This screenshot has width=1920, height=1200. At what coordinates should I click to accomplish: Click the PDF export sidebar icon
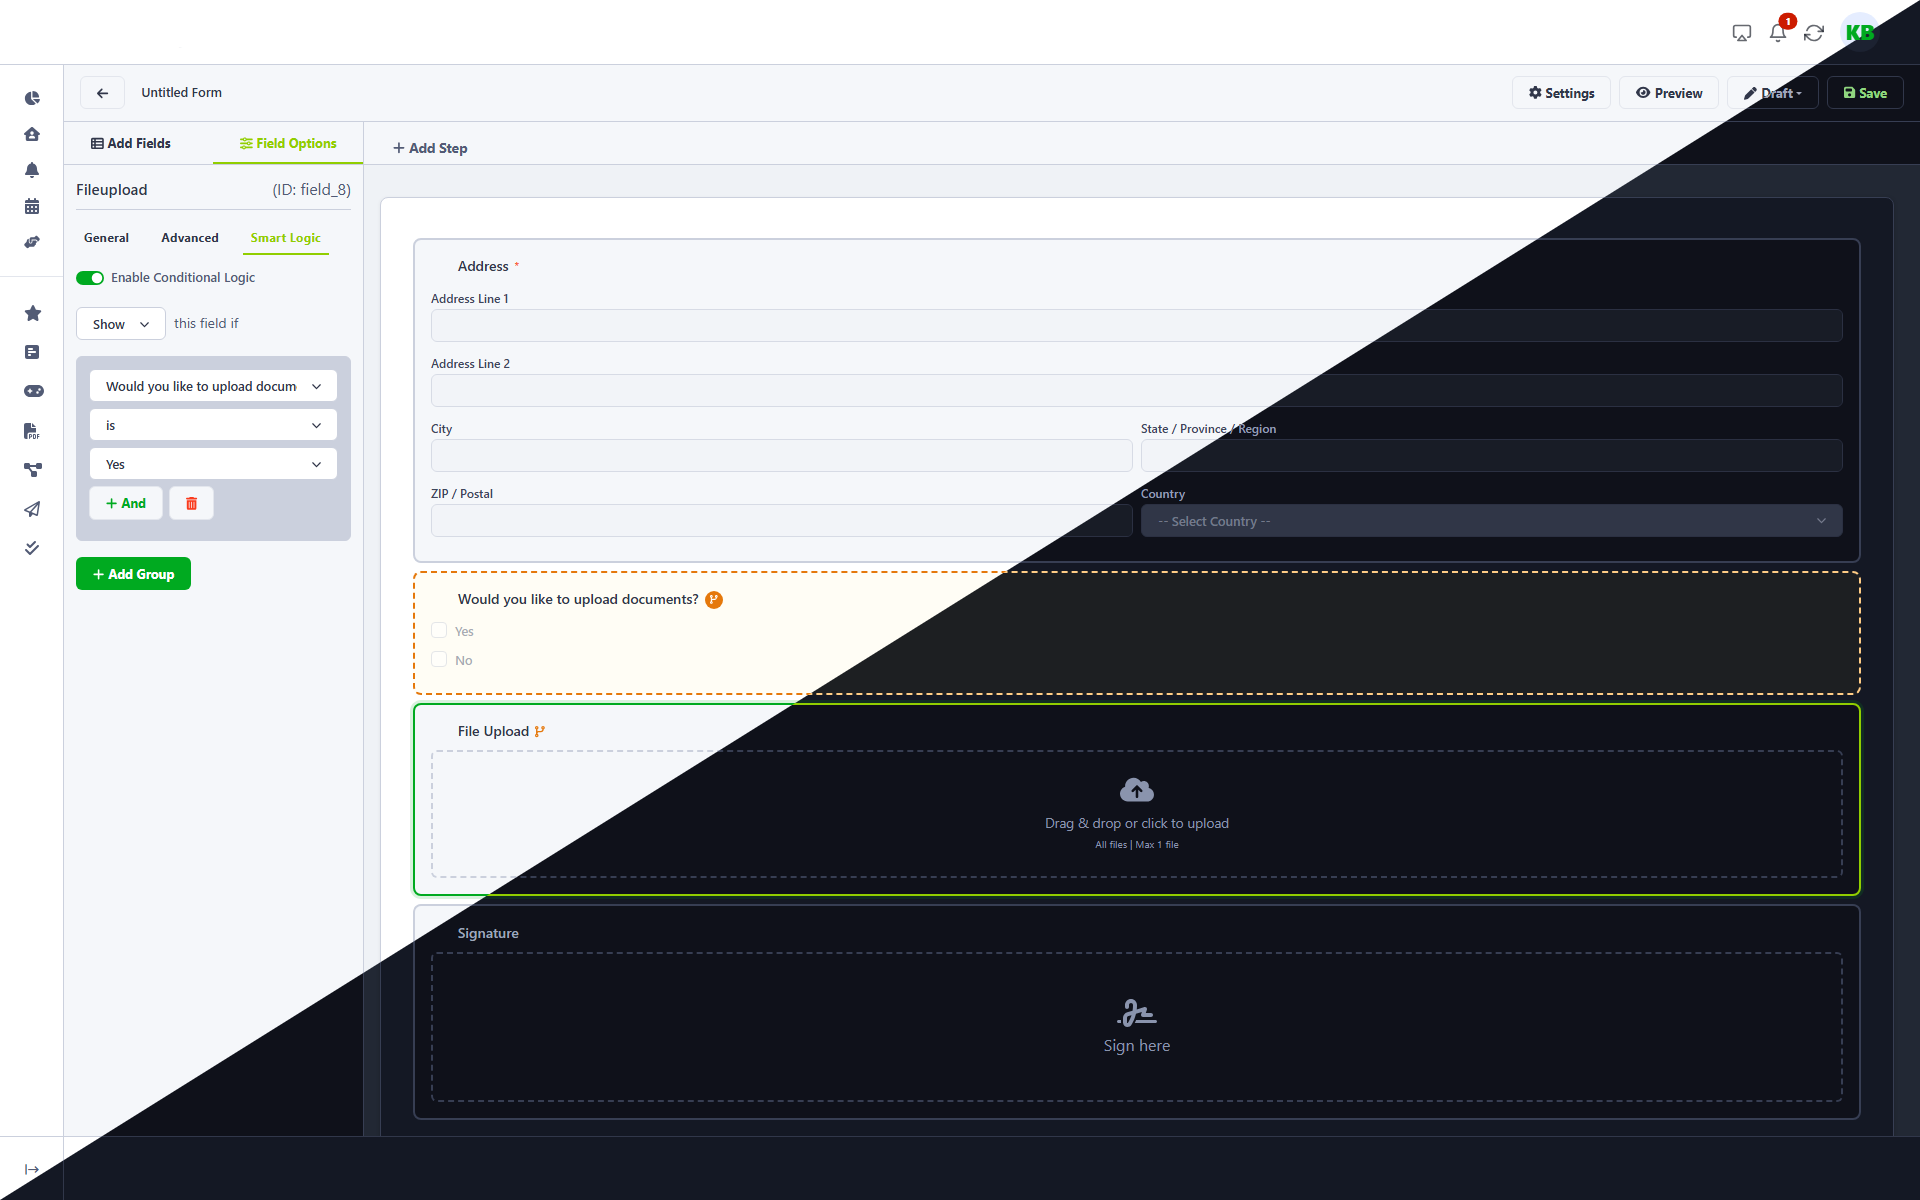32,431
